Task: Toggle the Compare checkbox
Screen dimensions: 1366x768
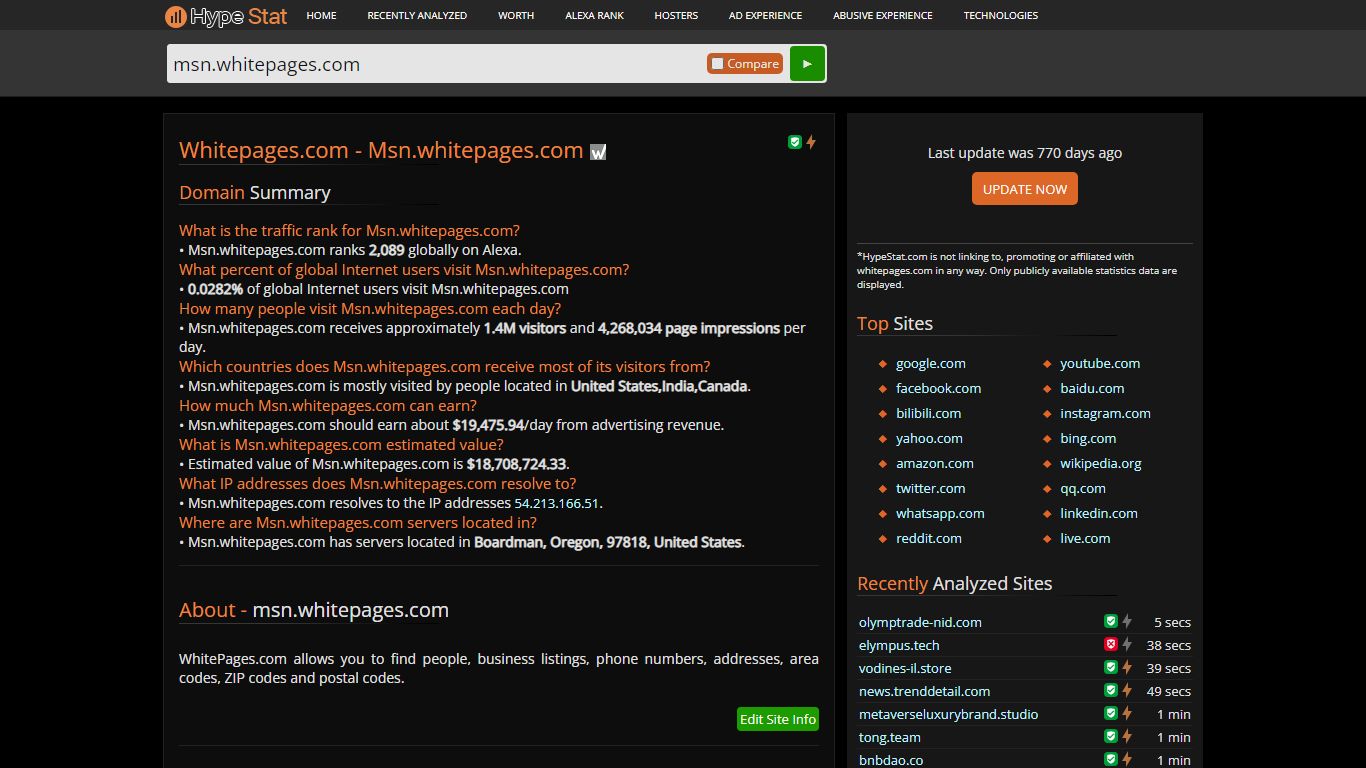Action: 717,64
